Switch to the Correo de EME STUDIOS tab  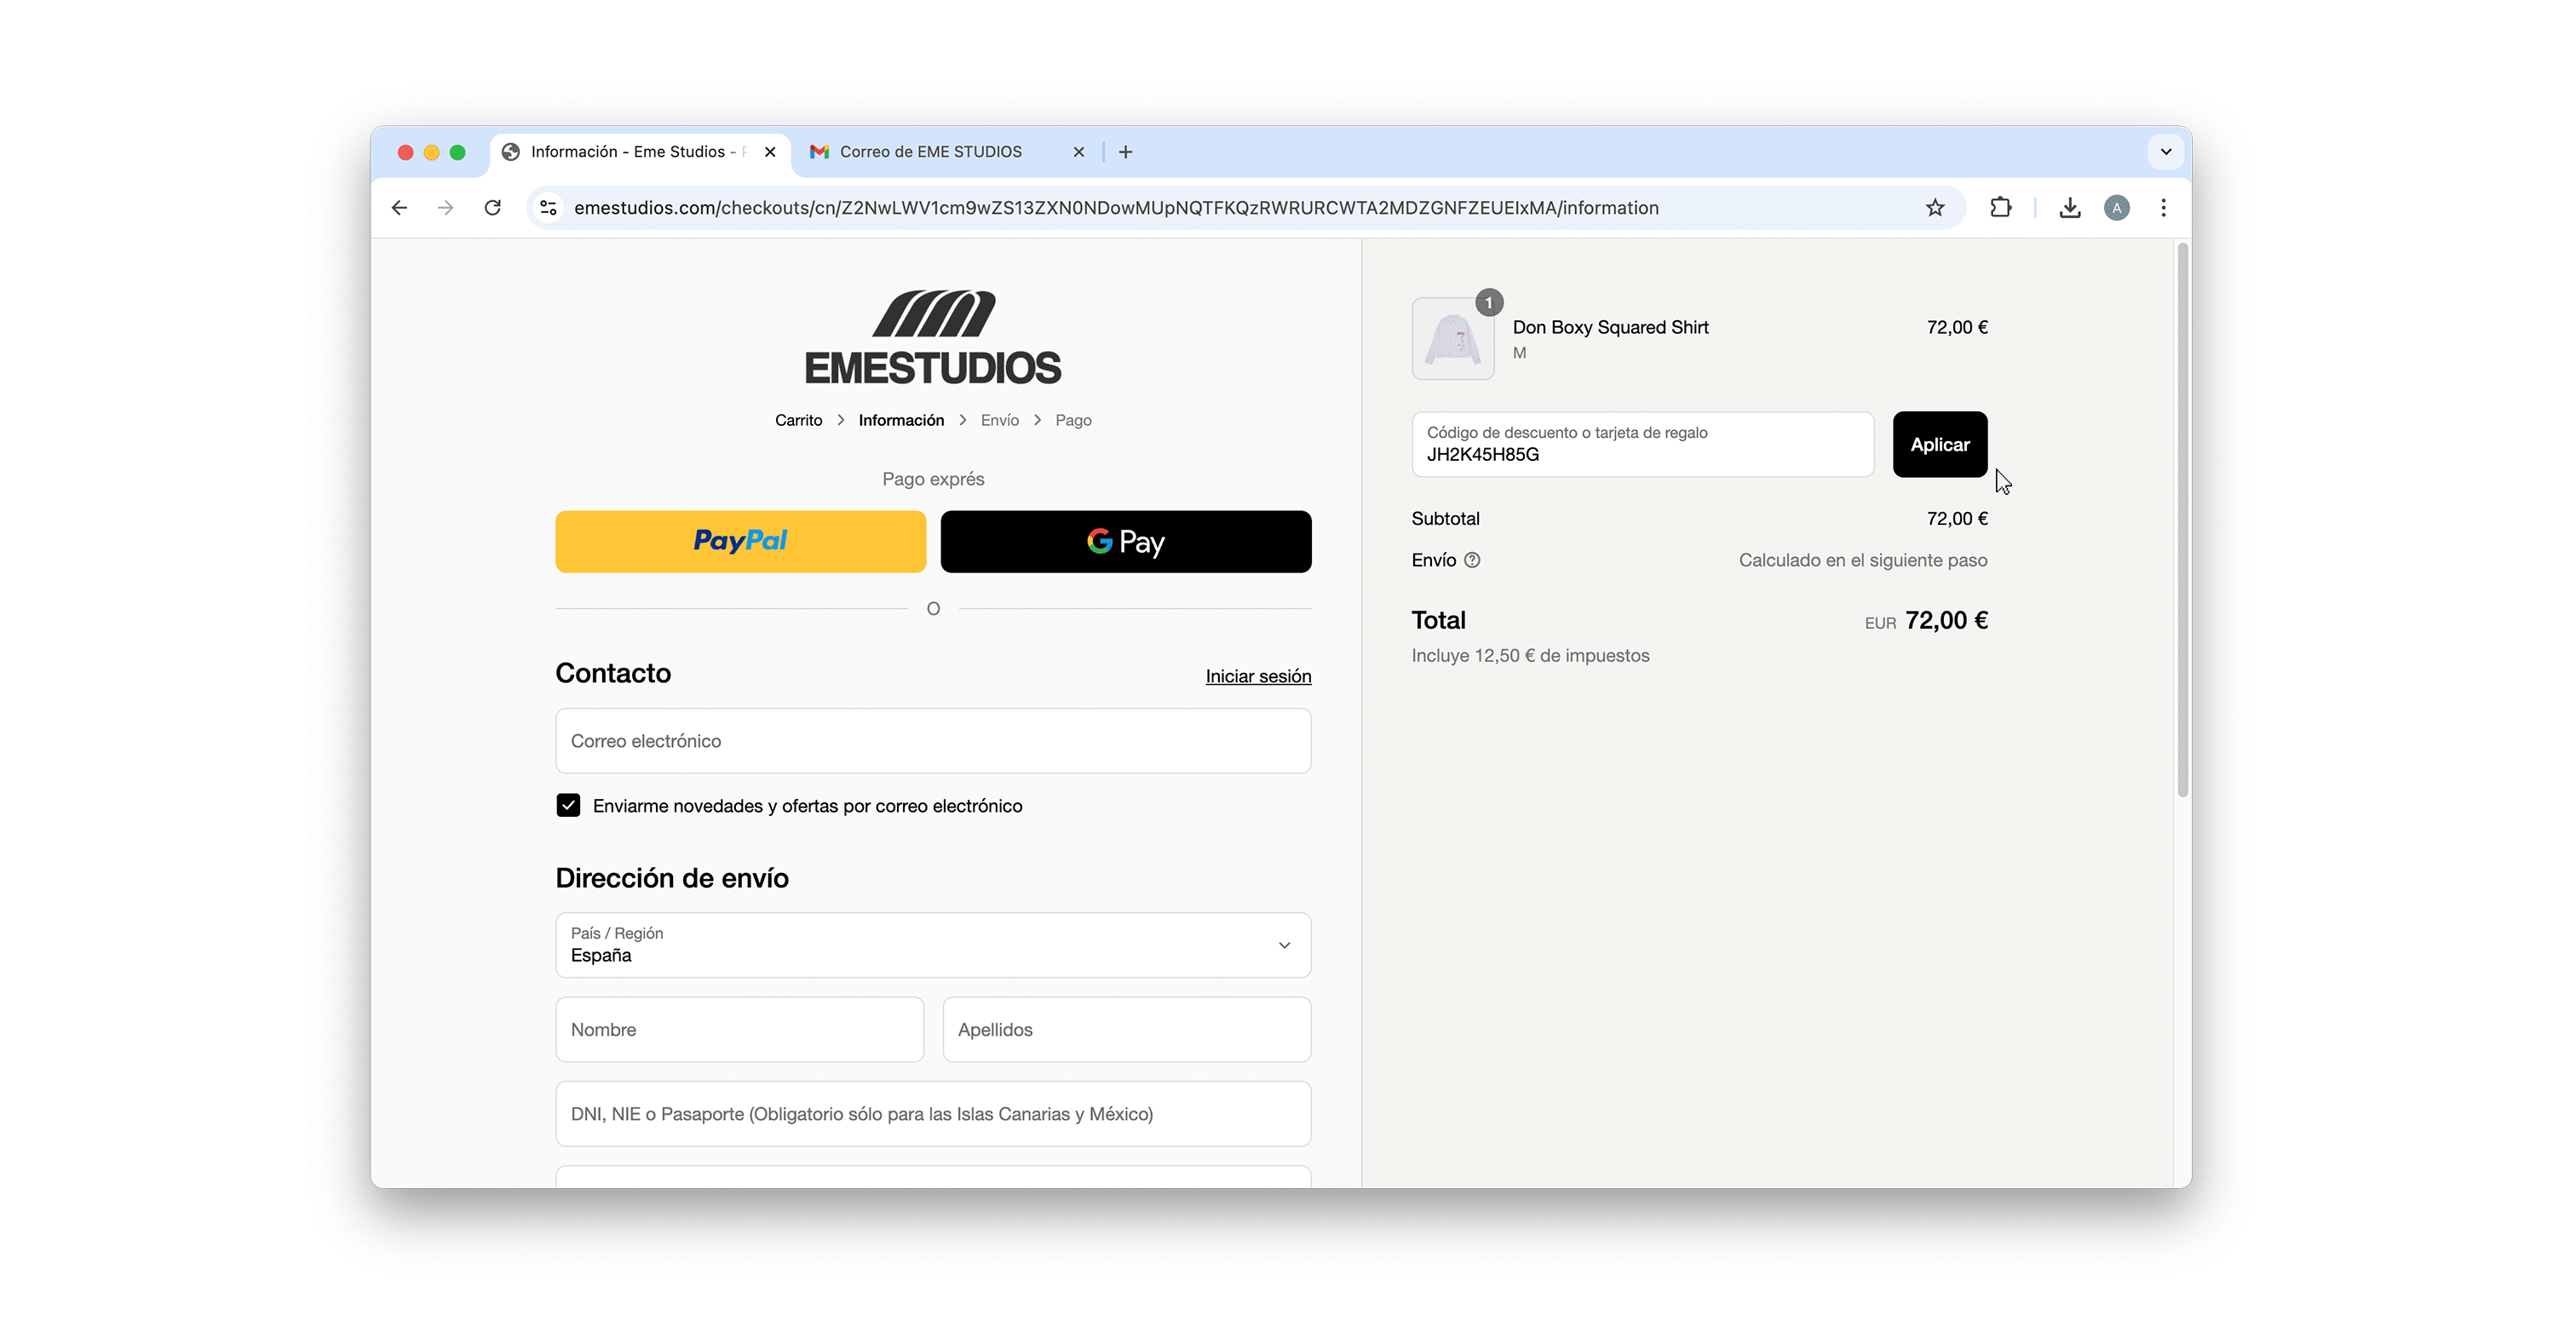point(930,152)
